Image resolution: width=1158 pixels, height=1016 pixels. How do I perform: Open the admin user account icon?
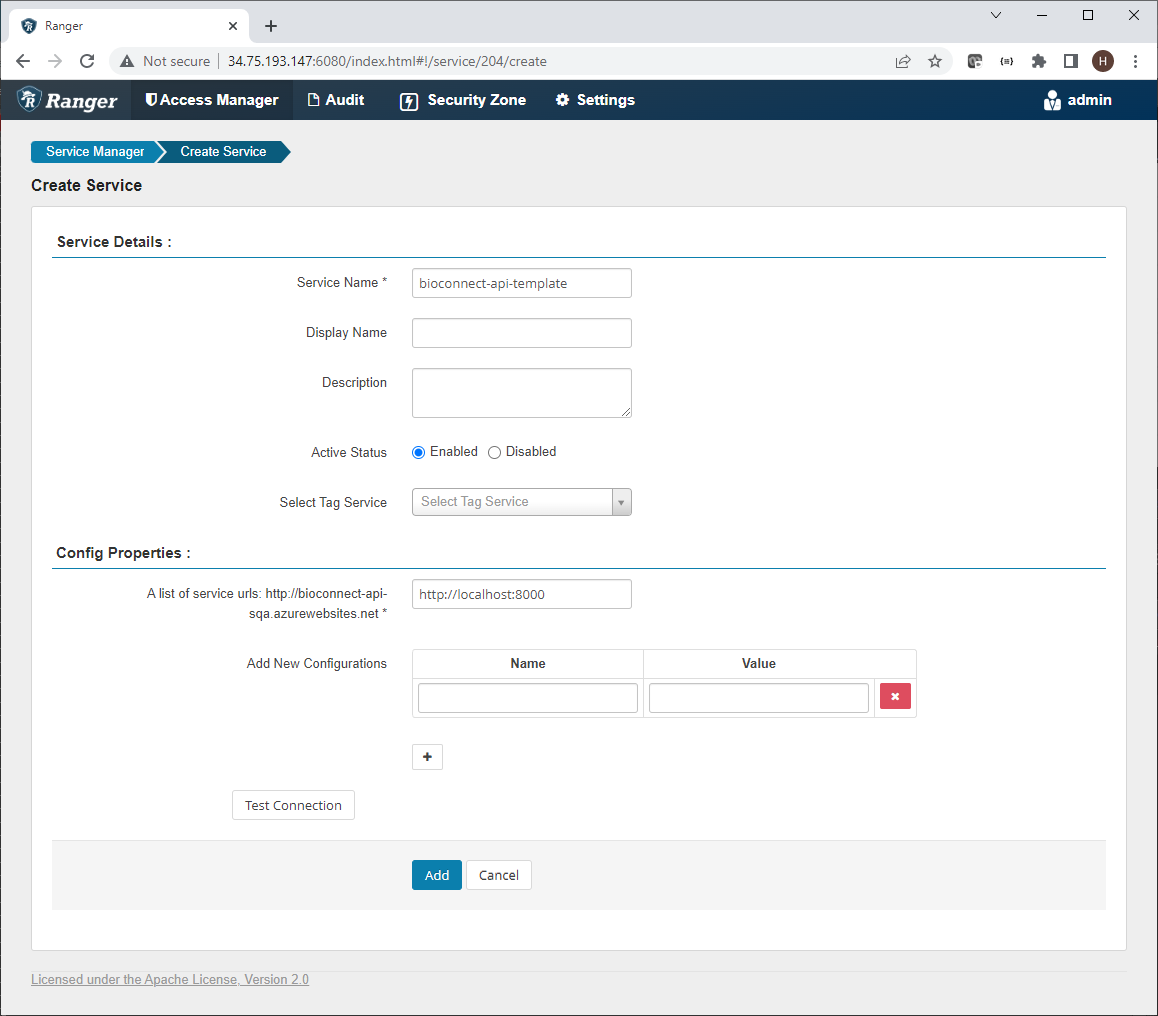1051,100
